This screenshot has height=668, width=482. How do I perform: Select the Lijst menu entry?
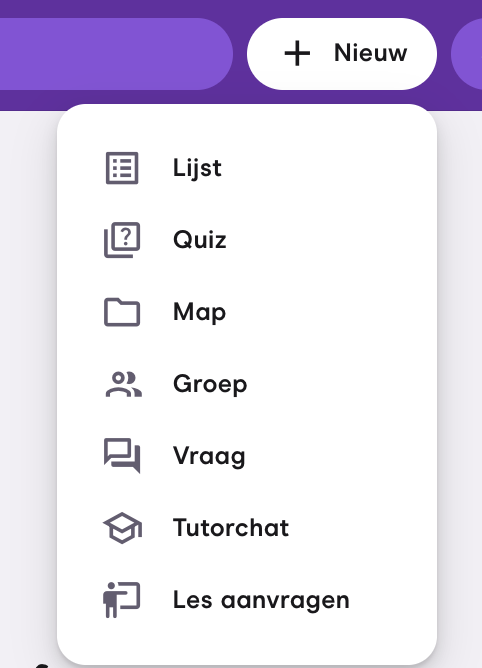247,168
